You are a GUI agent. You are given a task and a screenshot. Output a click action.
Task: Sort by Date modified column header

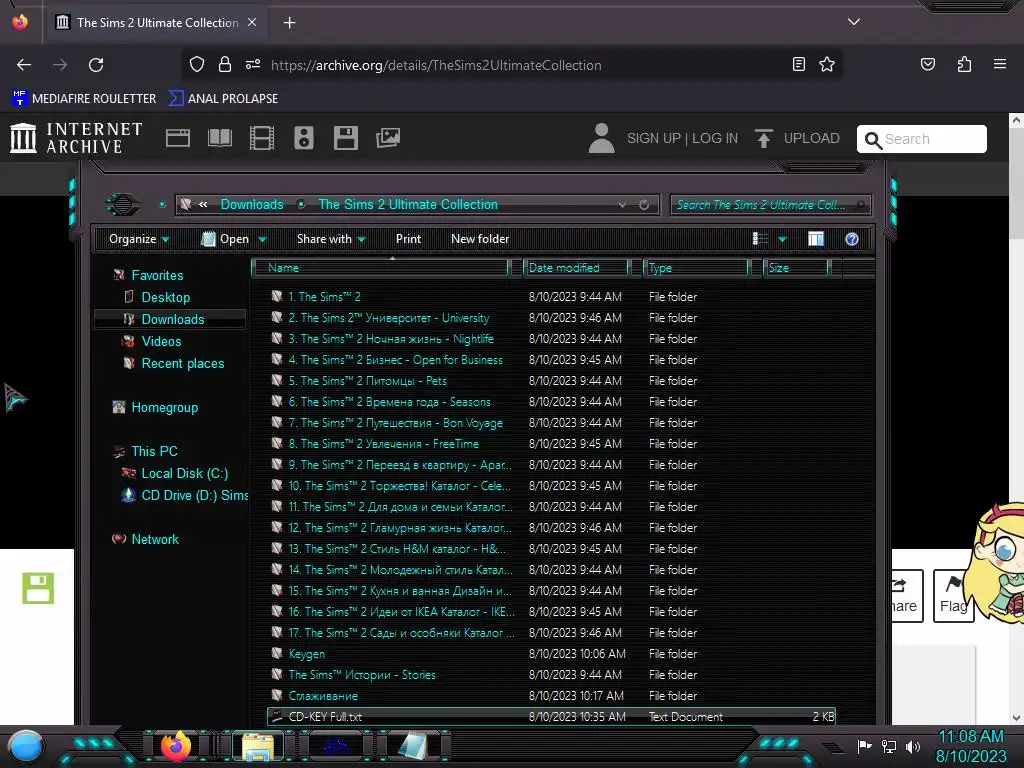click(x=576, y=268)
